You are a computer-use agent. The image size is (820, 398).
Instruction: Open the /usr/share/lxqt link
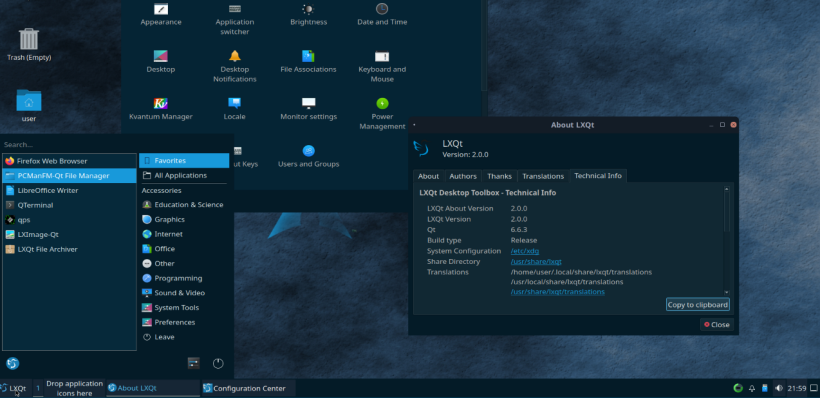tap(536, 261)
